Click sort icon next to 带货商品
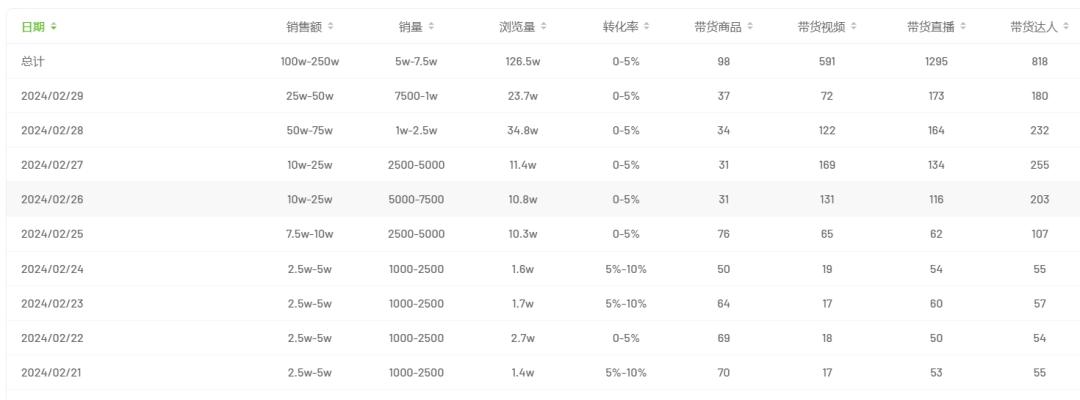The width and height of the screenshot is (1080, 400). [750, 27]
